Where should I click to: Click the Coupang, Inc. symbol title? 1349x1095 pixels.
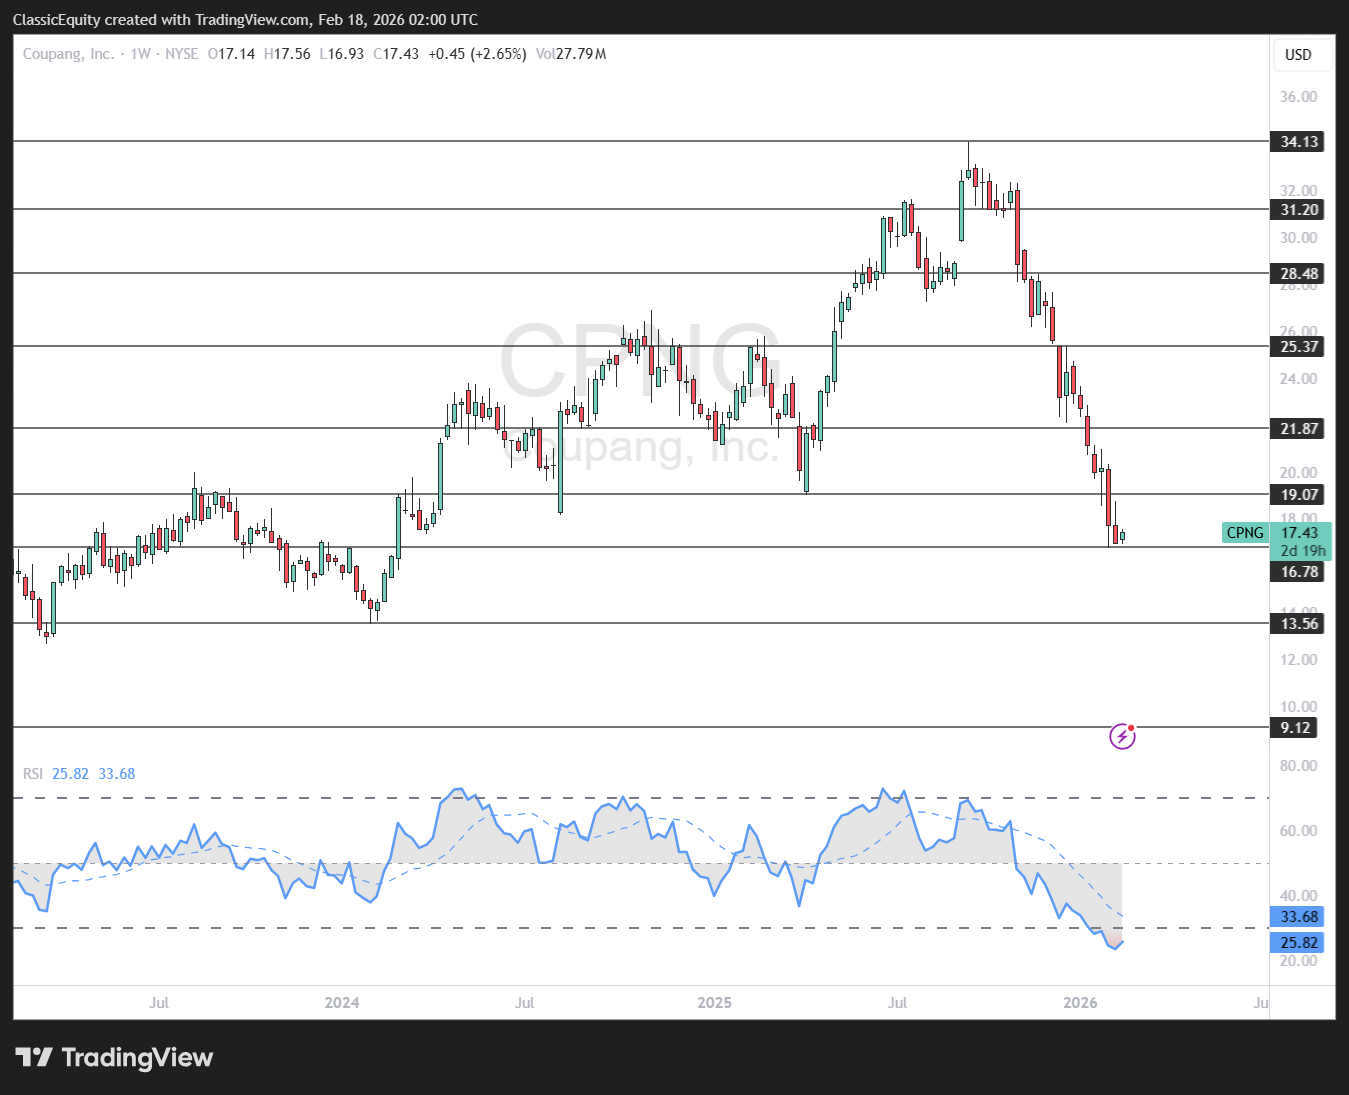point(68,54)
